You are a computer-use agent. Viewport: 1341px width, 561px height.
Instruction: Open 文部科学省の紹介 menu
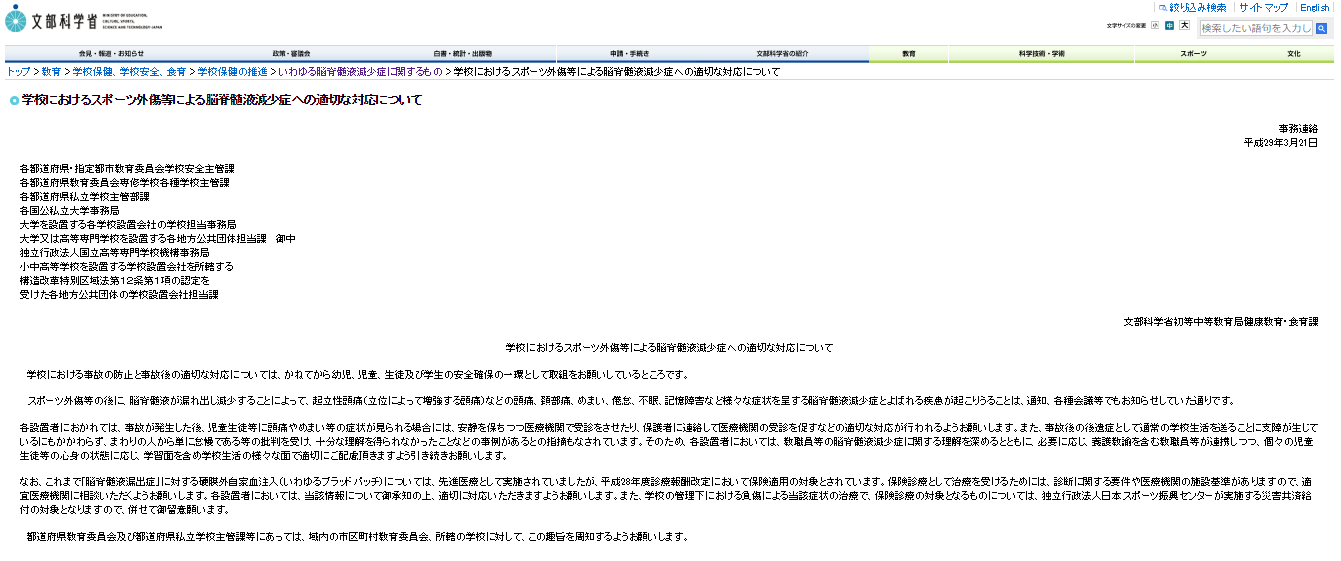point(782,54)
